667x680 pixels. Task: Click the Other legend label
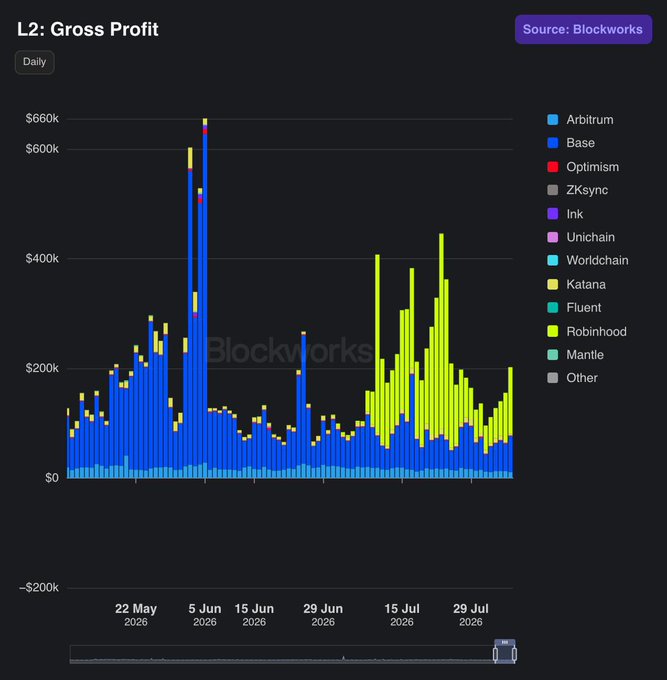(582, 378)
